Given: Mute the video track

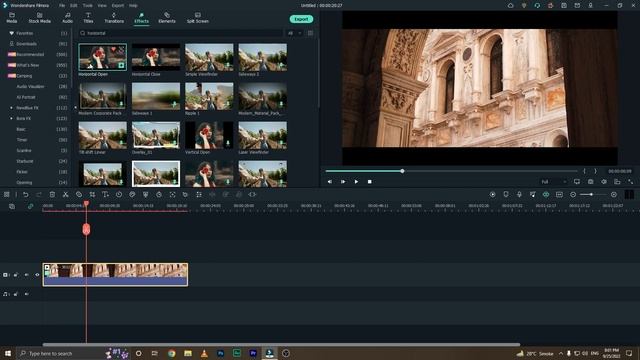Looking at the screenshot, I should [x=27, y=275].
